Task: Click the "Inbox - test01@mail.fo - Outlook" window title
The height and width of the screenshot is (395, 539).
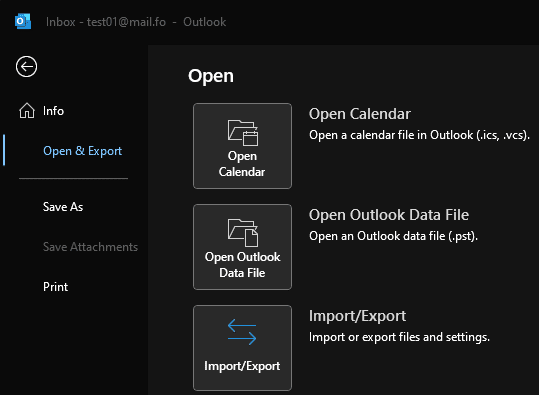Action: [x=136, y=22]
